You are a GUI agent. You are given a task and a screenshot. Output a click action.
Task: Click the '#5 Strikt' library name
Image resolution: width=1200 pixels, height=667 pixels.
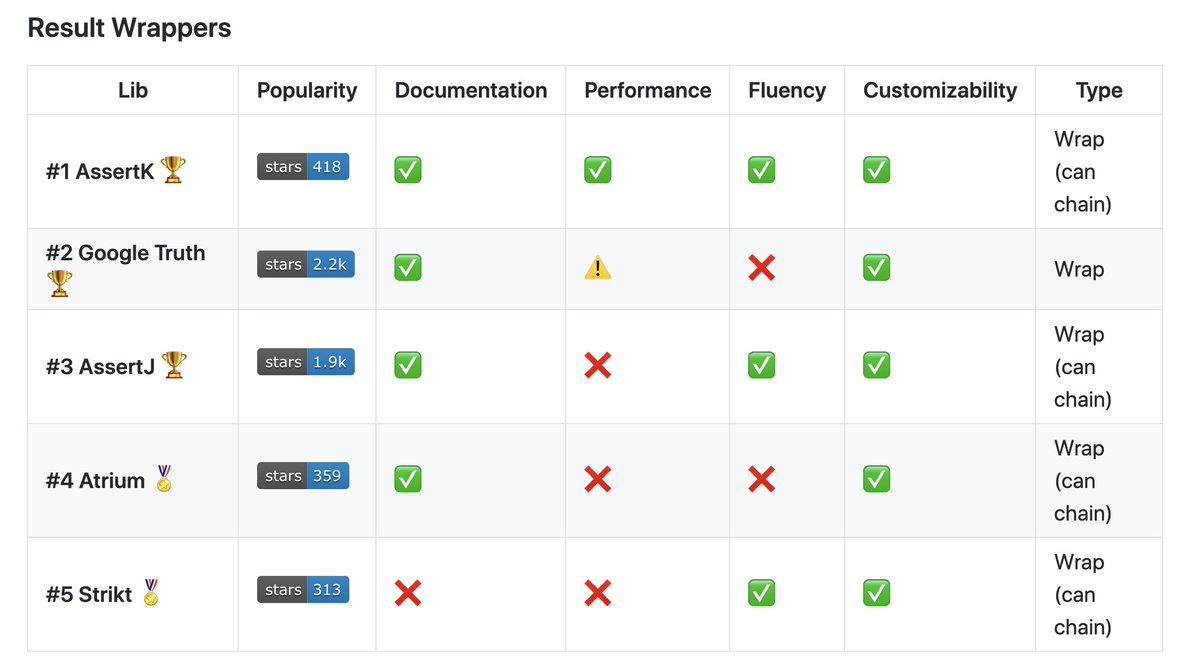tap(89, 594)
